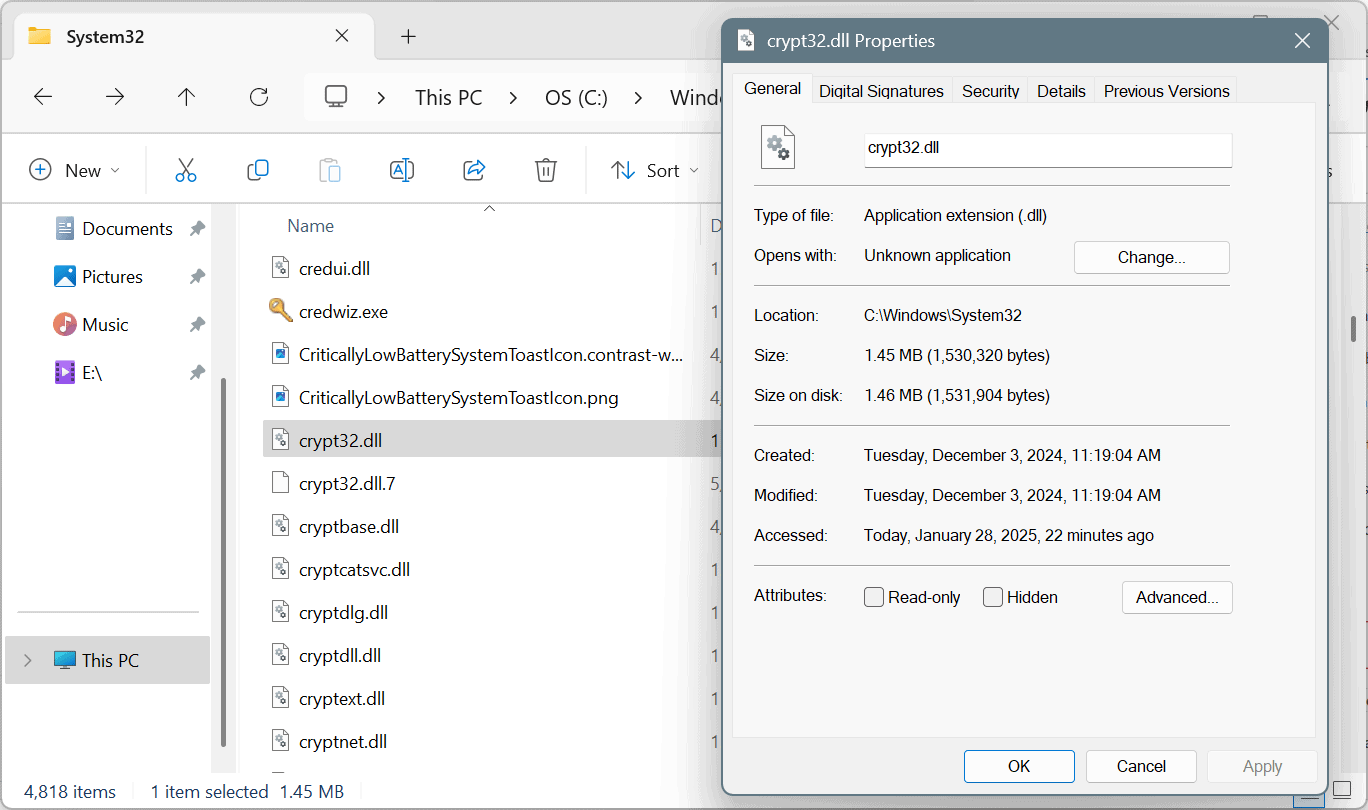Expand chevron after OS (C:) breadcrumb
The image size is (1368, 810).
click(638, 97)
